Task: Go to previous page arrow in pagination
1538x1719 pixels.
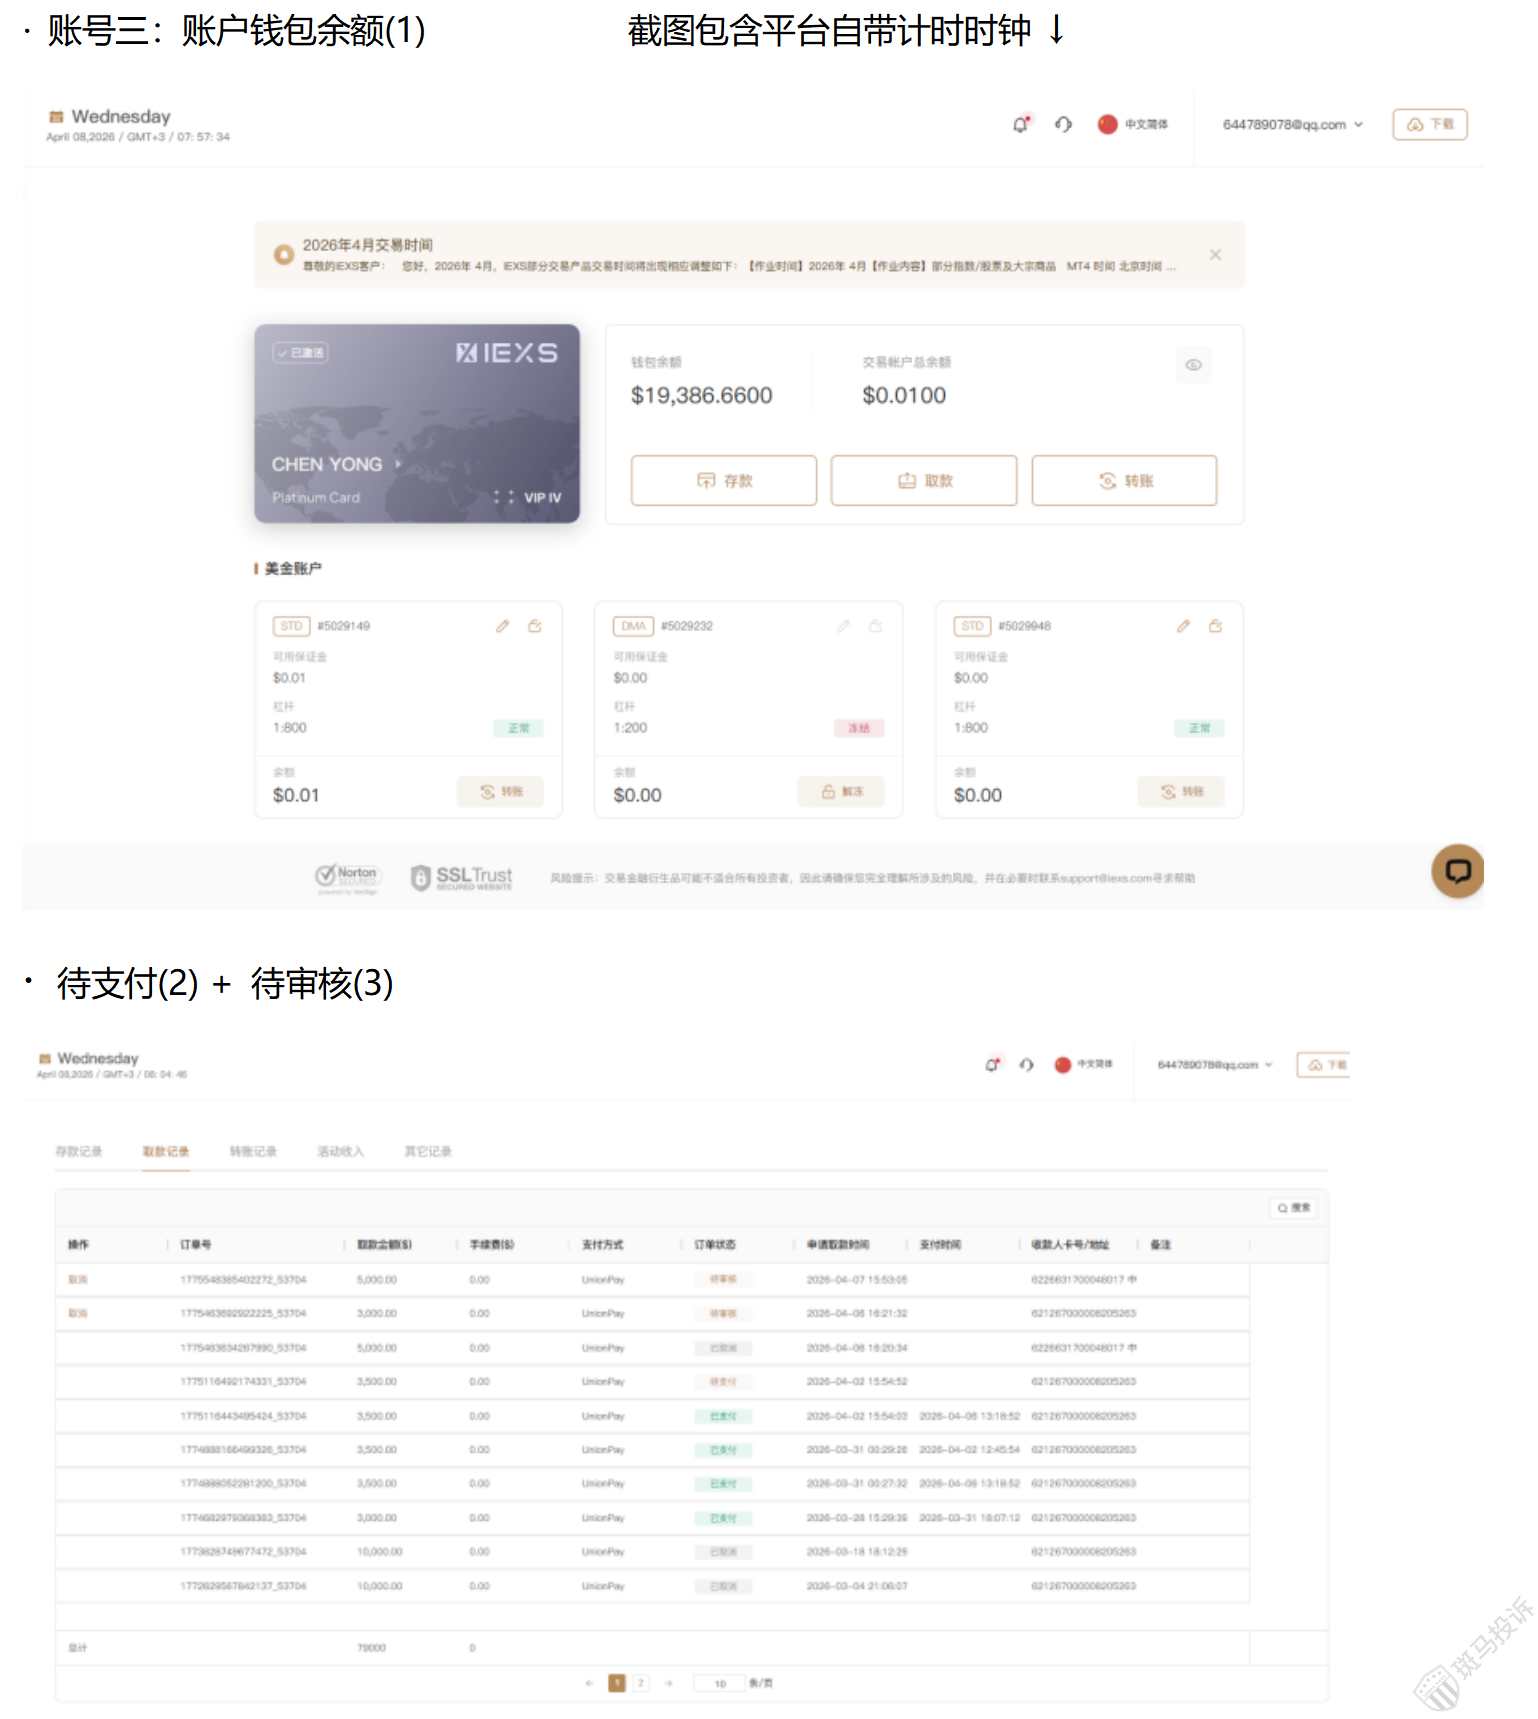Action: pyautogui.click(x=589, y=1683)
